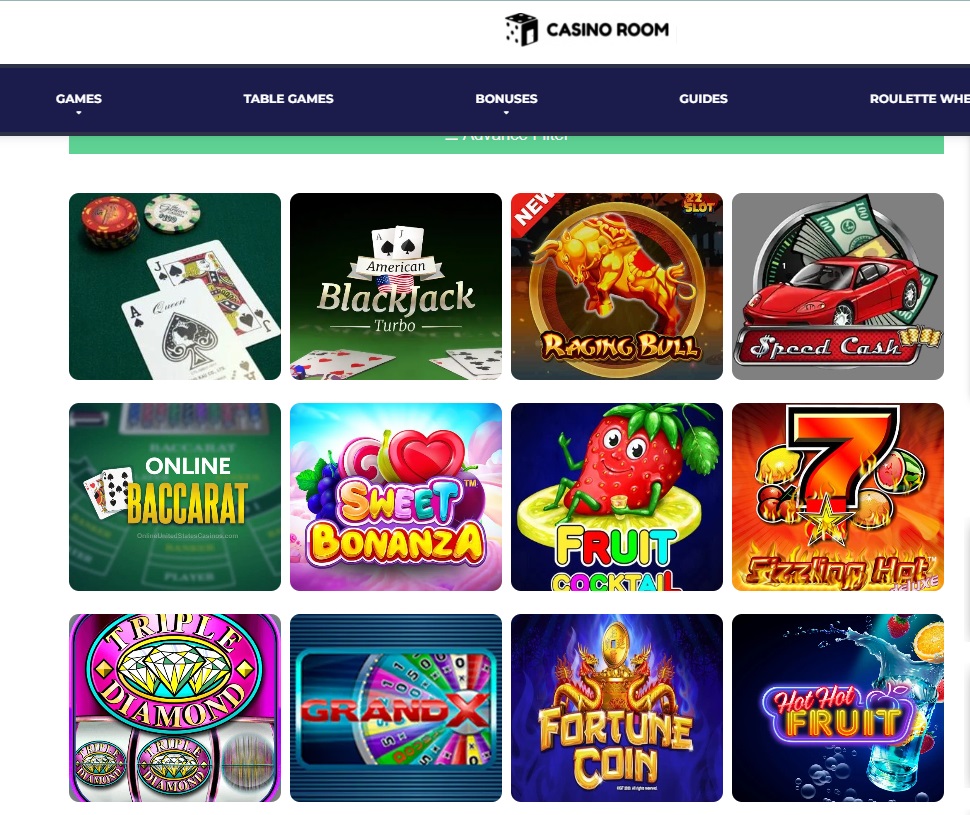Viewport: 970px width, 815px height.
Task: Open the Advance Filter green bar
Action: pyautogui.click(x=506, y=144)
